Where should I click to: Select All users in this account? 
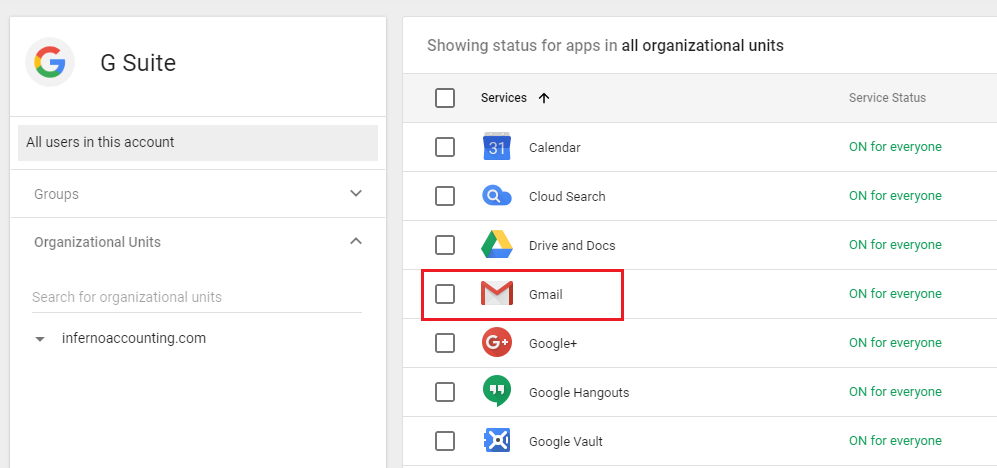(198, 142)
